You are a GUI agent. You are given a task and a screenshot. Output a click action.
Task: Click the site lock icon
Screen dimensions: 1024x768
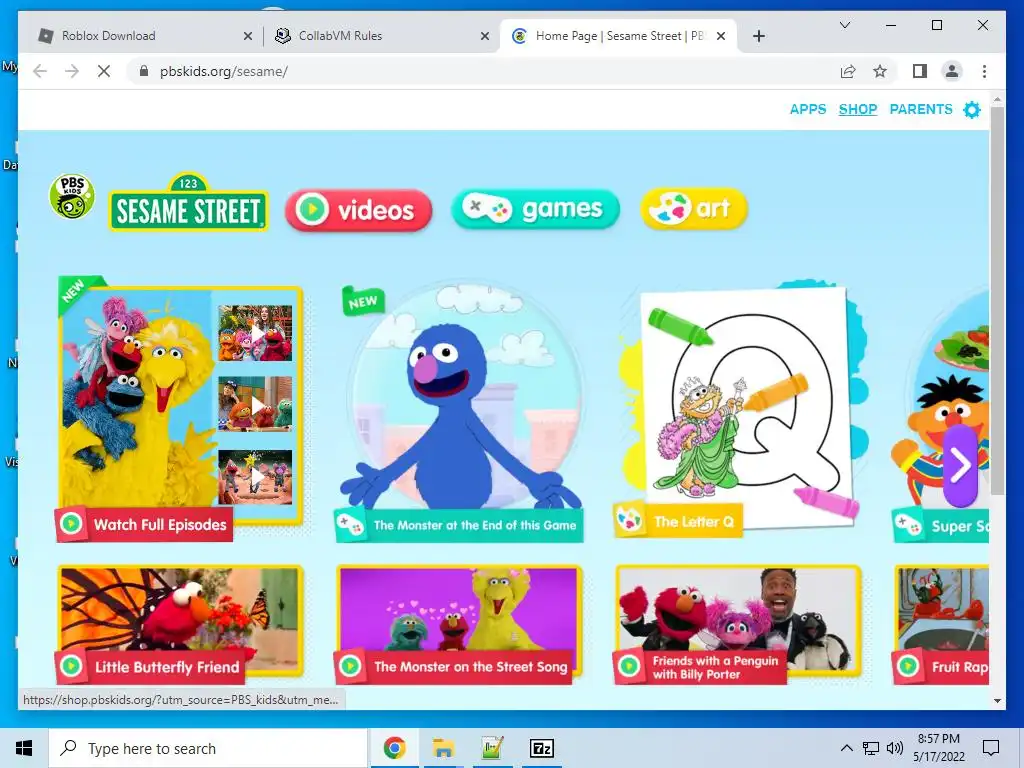pyautogui.click(x=144, y=71)
